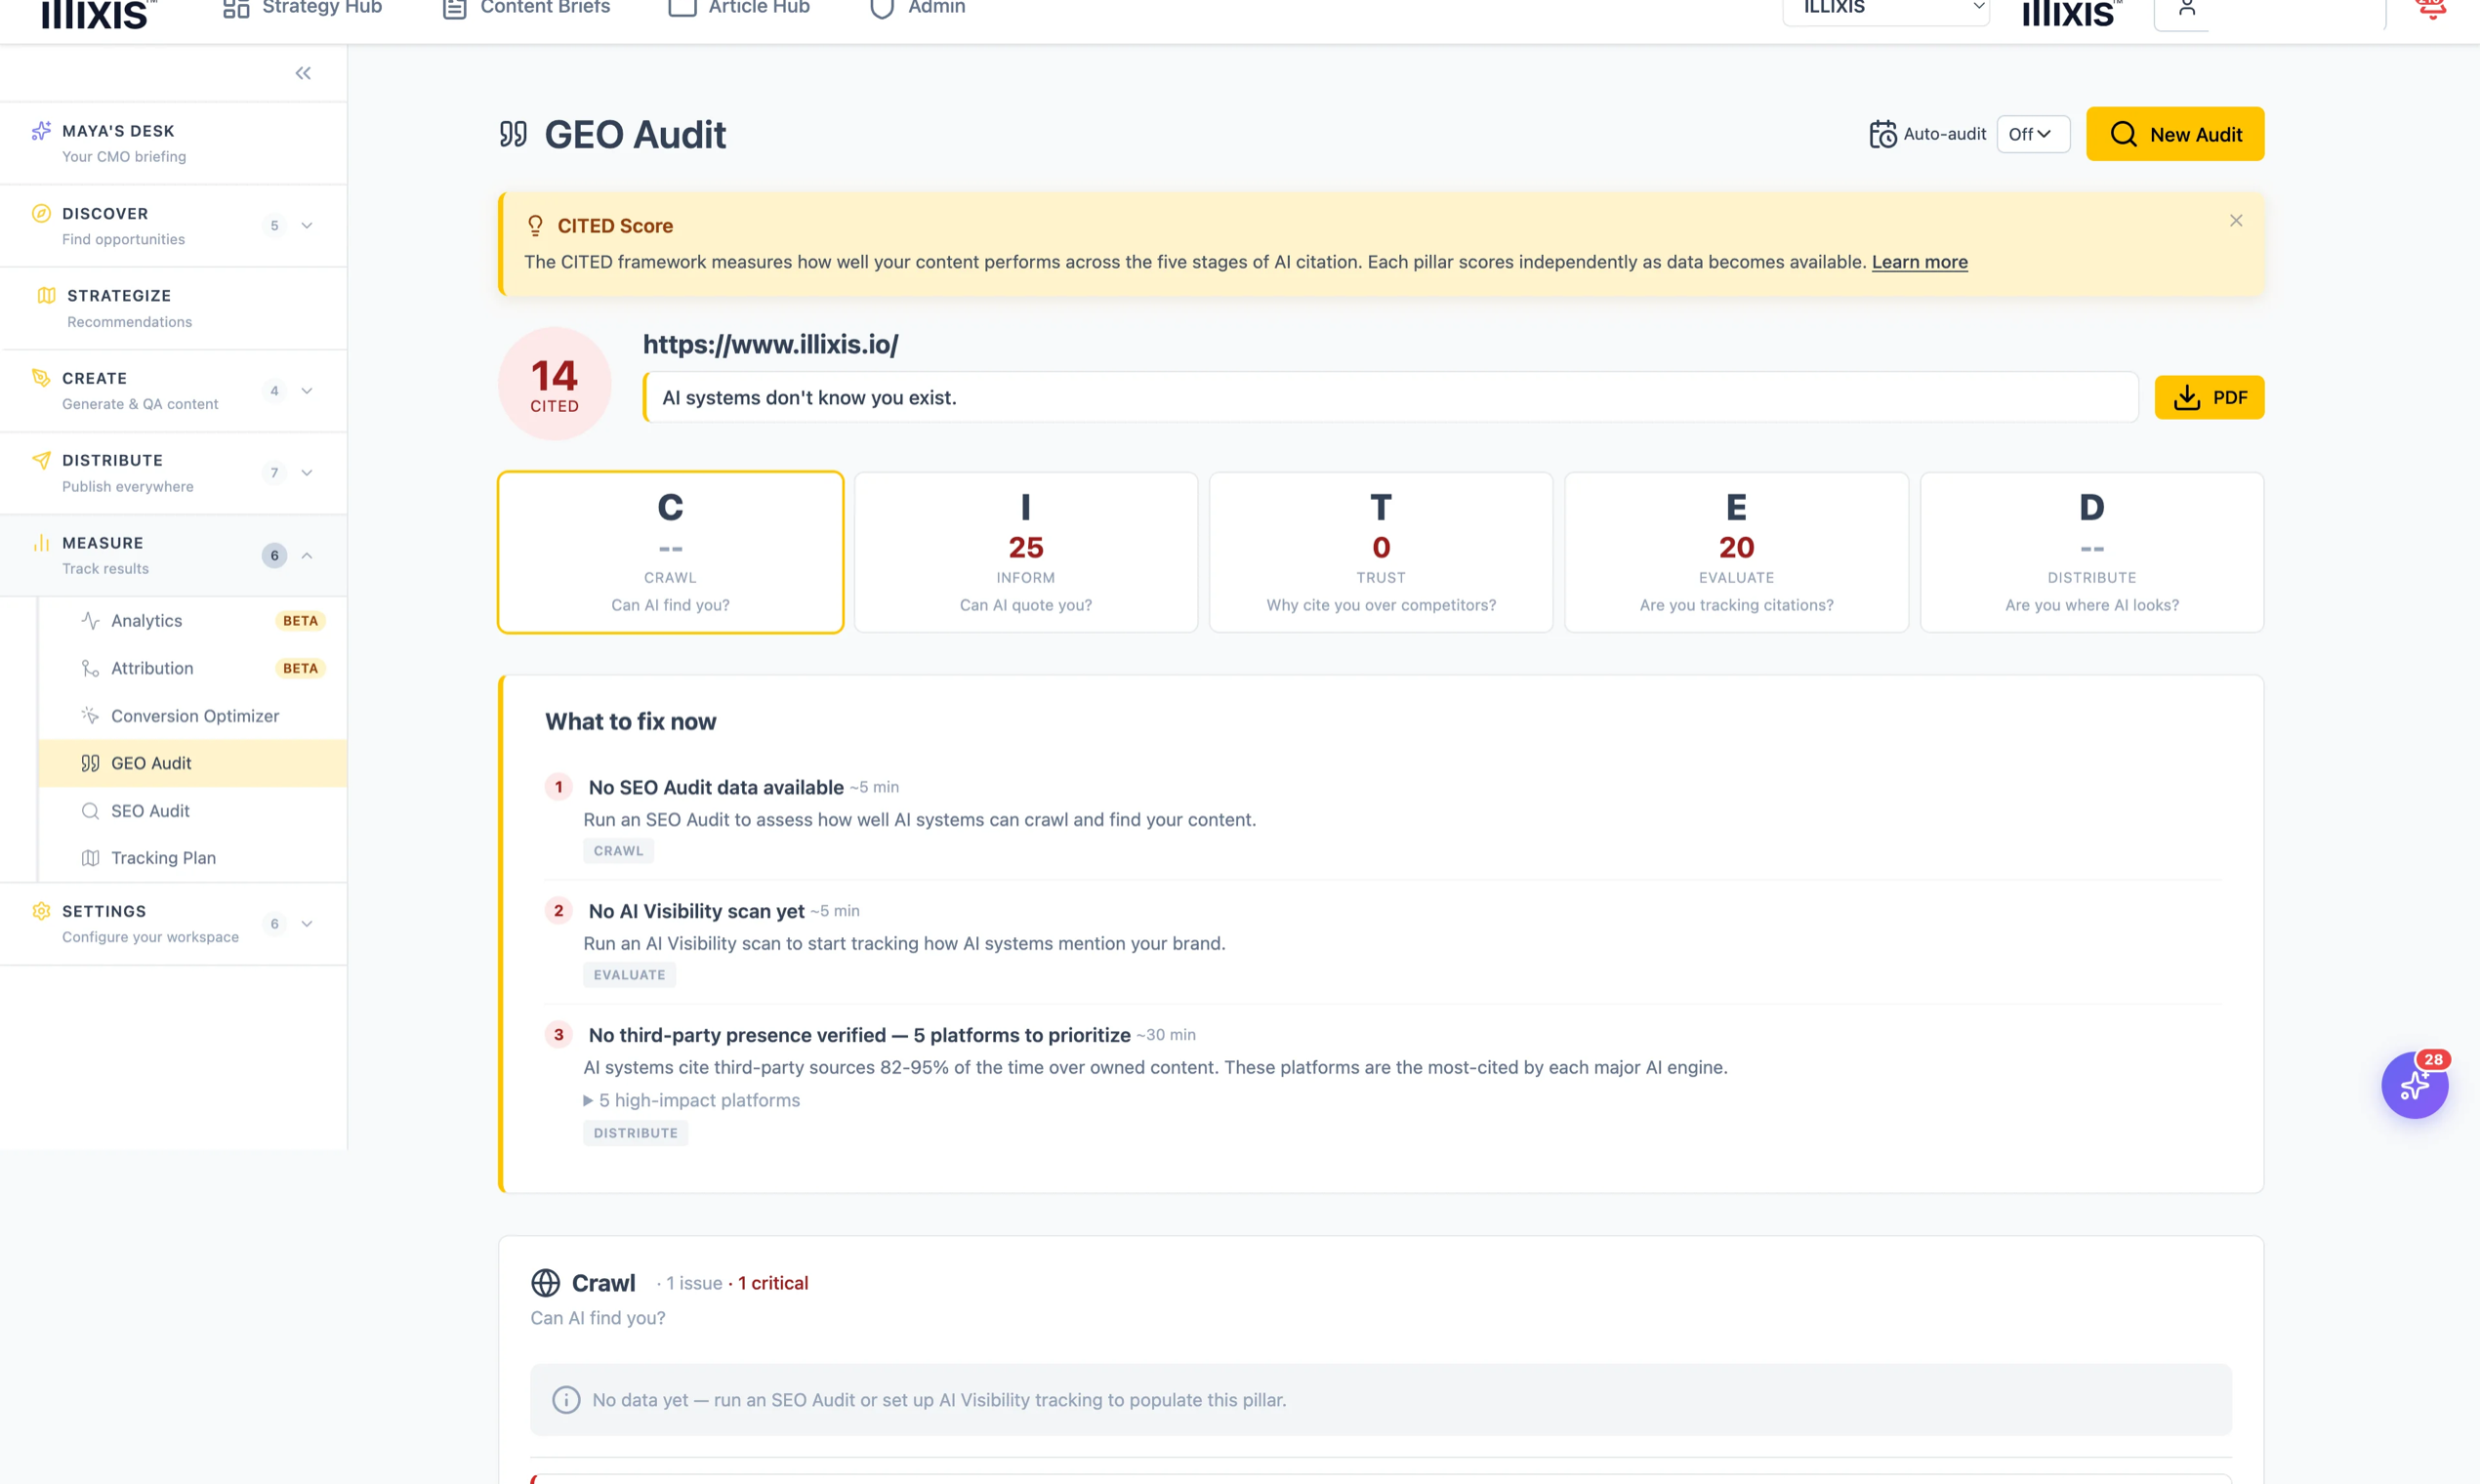Click the '1 critical' label beside Crawl

pyautogui.click(x=773, y=1283)
